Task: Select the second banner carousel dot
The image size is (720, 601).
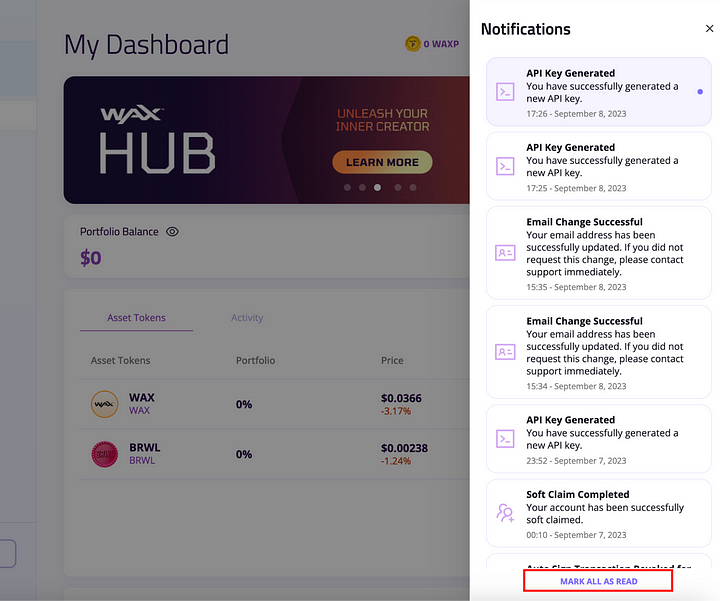Action: [x=362, y=187]
